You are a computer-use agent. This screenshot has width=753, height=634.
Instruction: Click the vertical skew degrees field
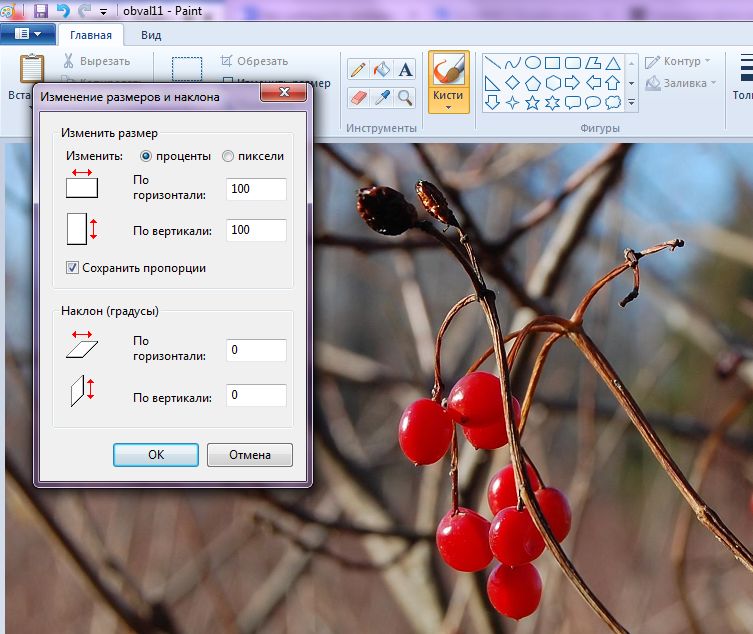pos(256,395)
